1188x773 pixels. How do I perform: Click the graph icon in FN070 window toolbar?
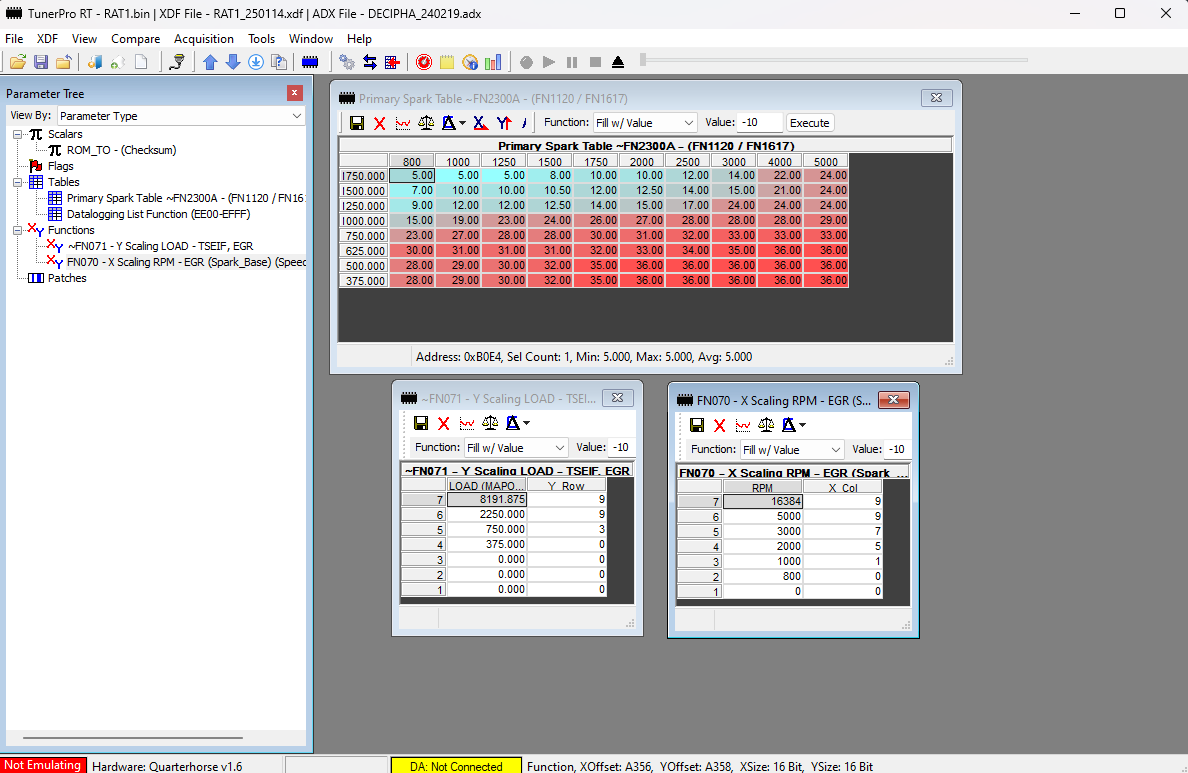[742, 425]
